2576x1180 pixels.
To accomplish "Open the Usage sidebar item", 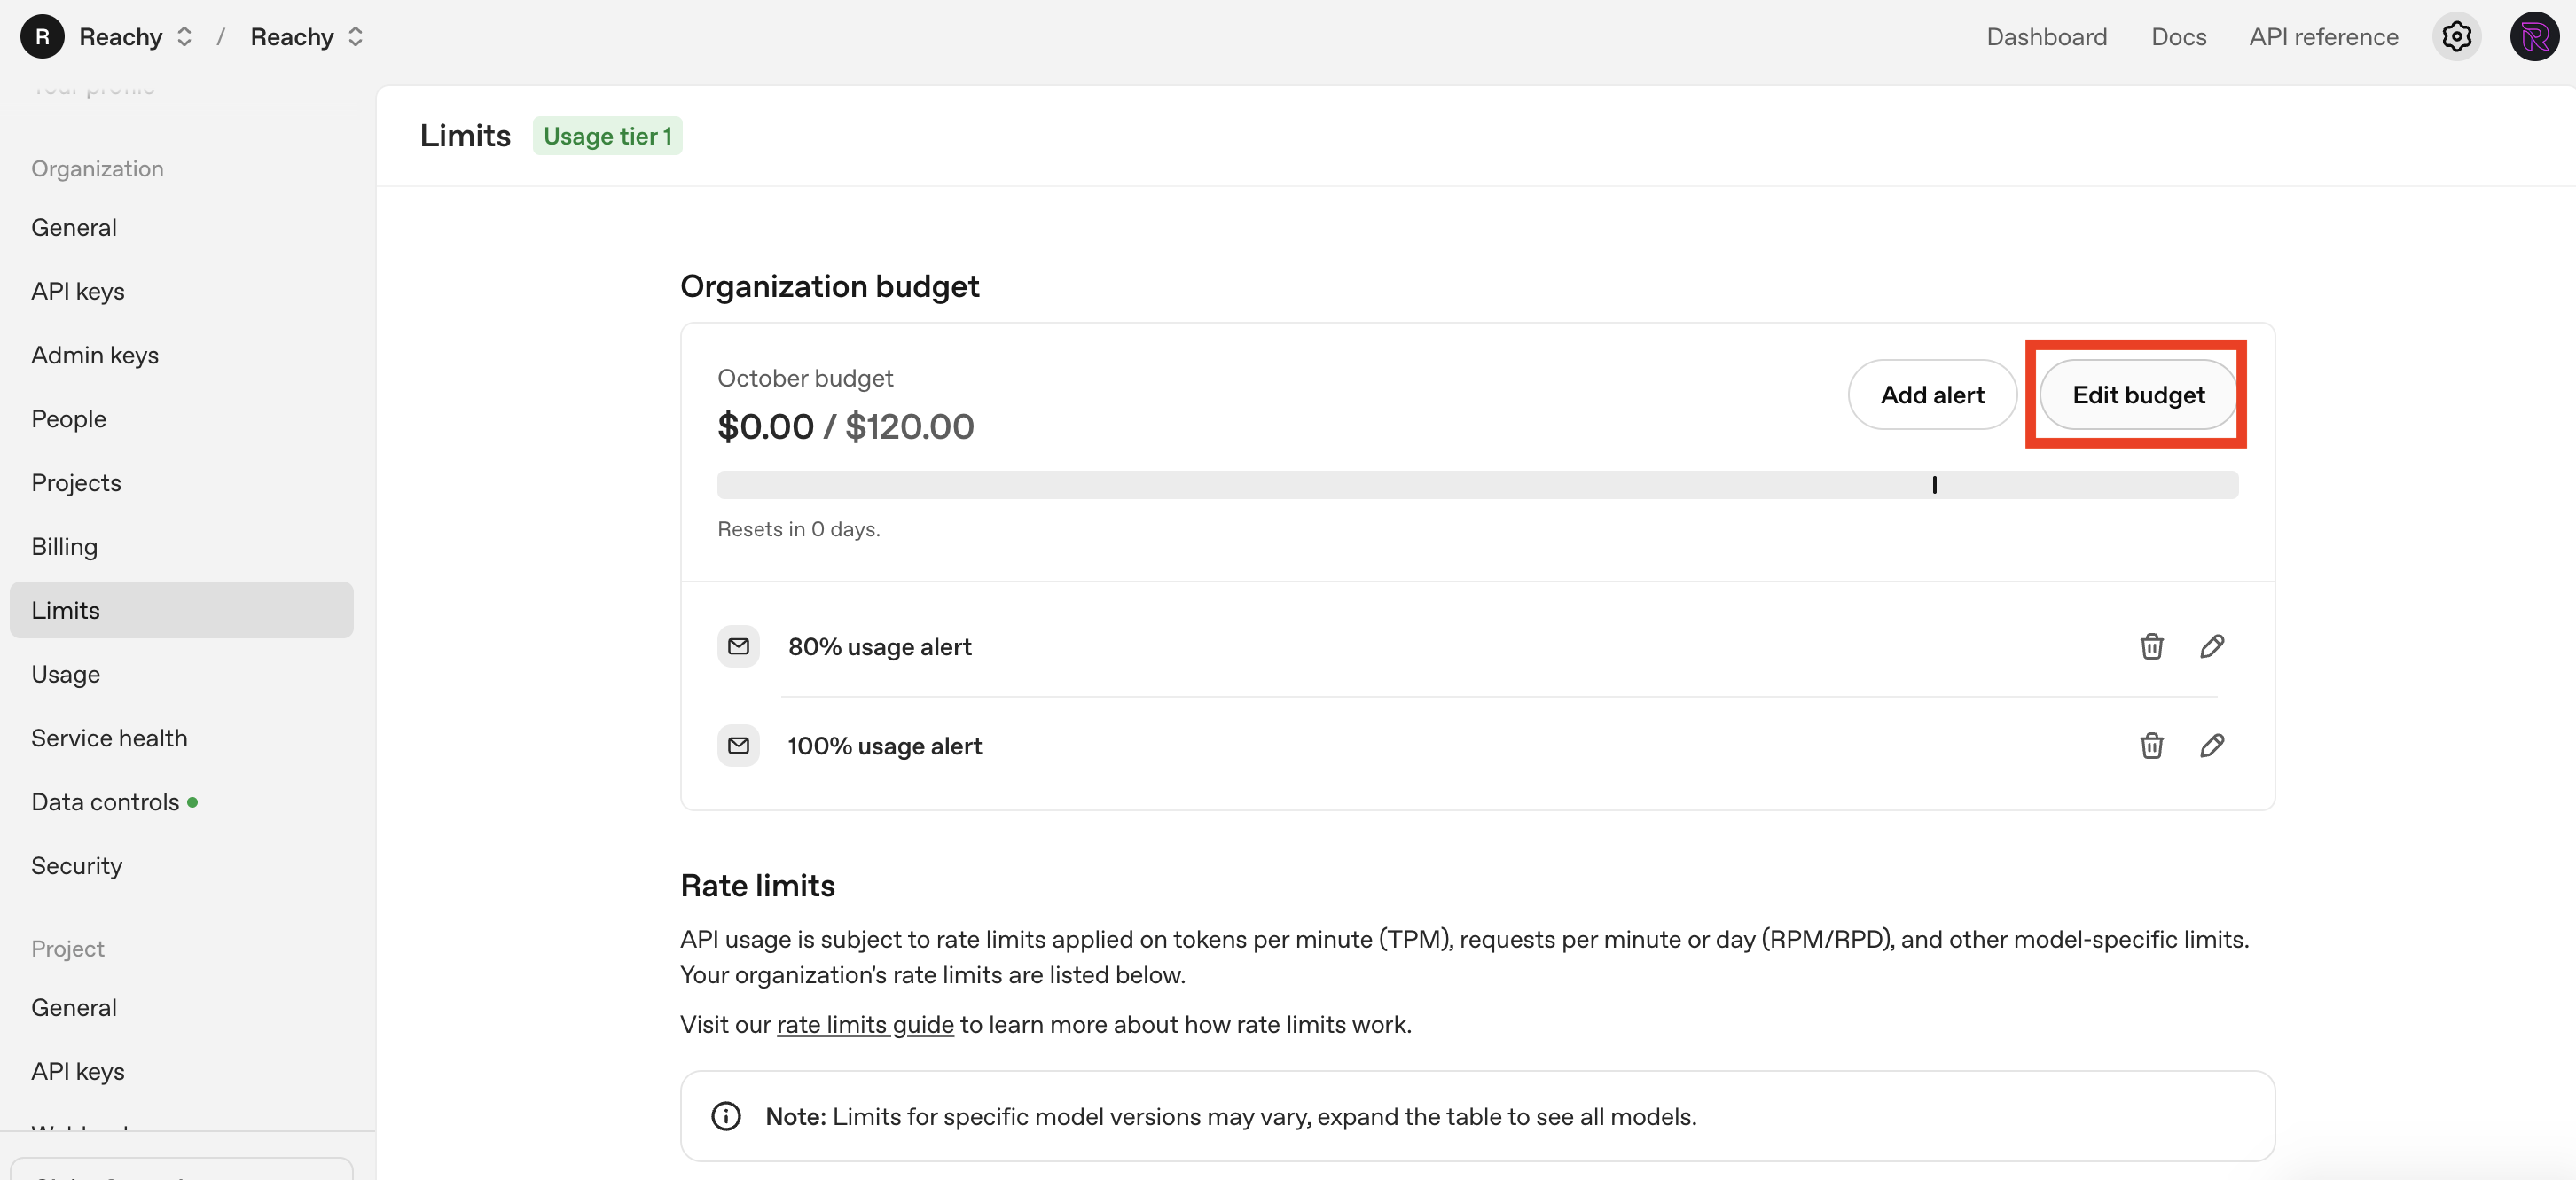I will (65, 674).
